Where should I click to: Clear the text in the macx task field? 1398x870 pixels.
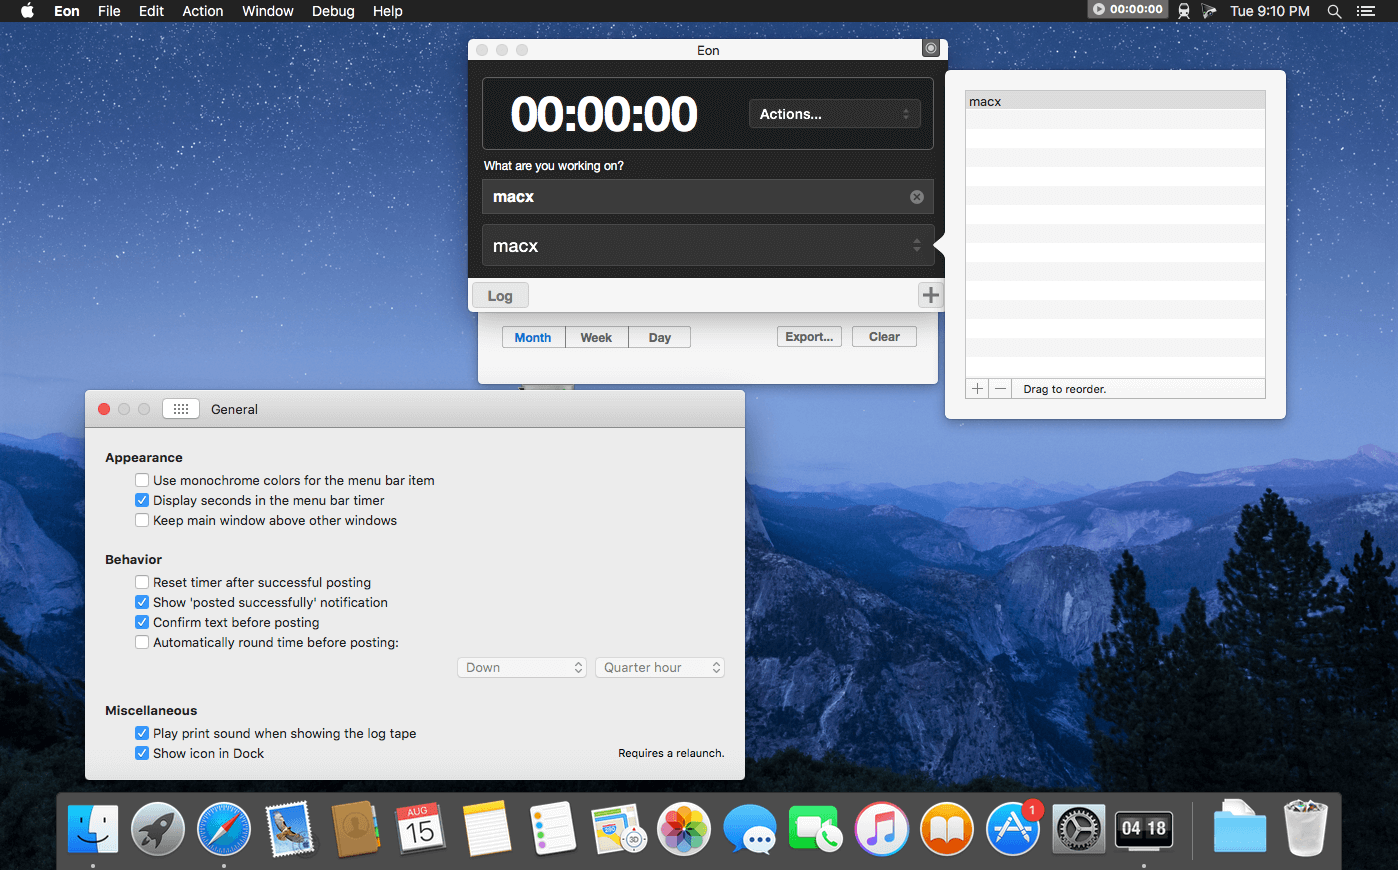[x=916, y=197]
